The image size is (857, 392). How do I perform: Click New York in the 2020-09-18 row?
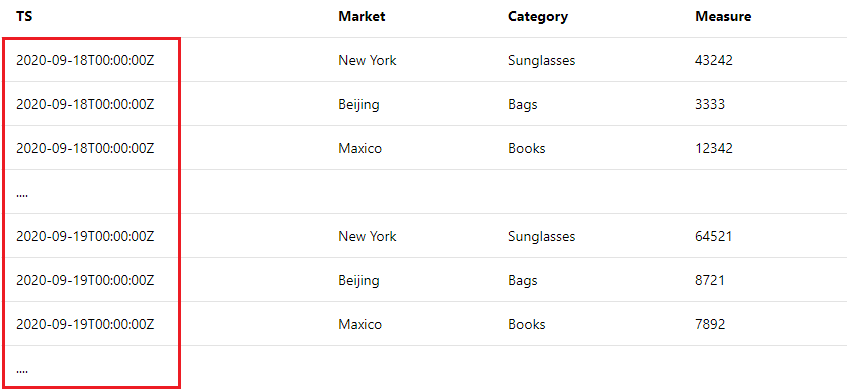pos(367,60)
